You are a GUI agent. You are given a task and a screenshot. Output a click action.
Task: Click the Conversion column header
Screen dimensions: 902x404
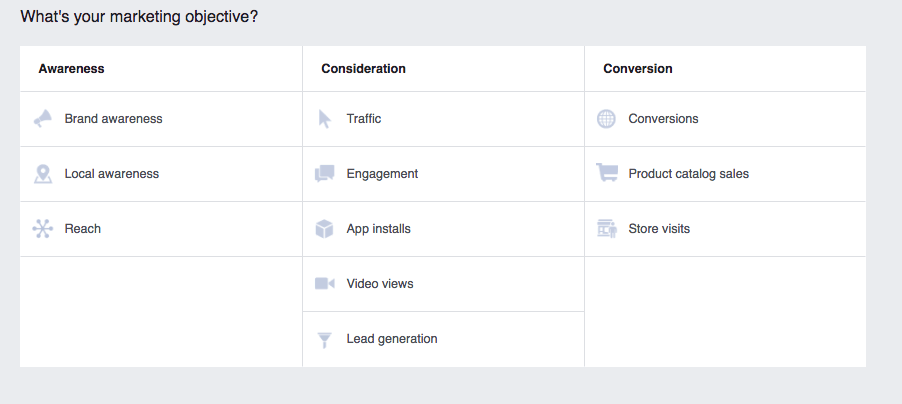[638, 68]
